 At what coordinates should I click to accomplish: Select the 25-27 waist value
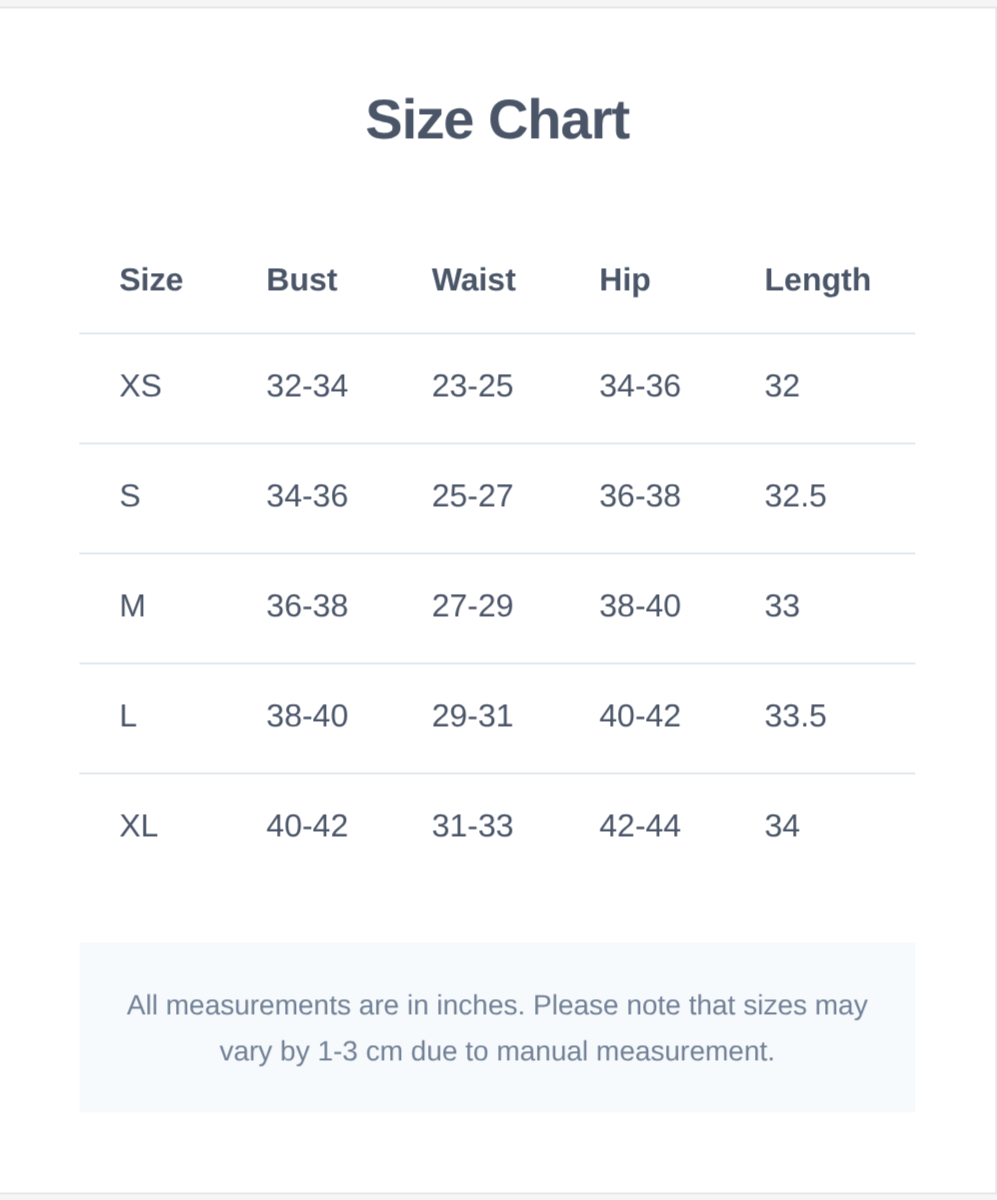click(x=472, y=496)
